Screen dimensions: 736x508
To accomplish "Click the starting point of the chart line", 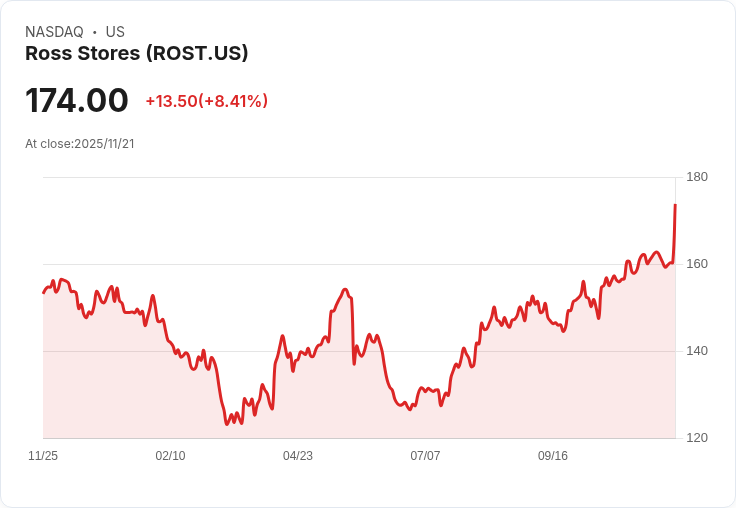I will click(44, 292).
